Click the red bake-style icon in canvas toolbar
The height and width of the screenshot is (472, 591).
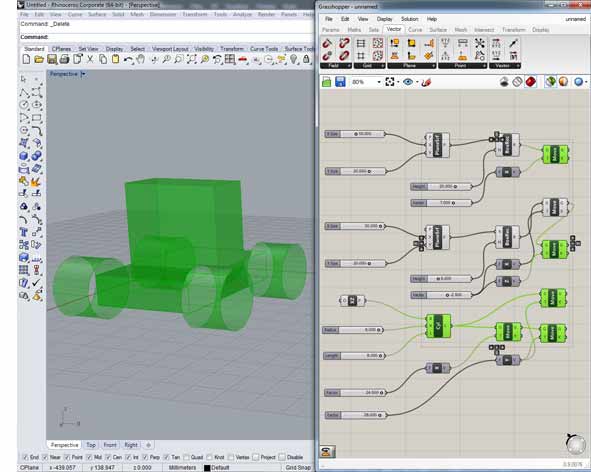pos(530,81)
